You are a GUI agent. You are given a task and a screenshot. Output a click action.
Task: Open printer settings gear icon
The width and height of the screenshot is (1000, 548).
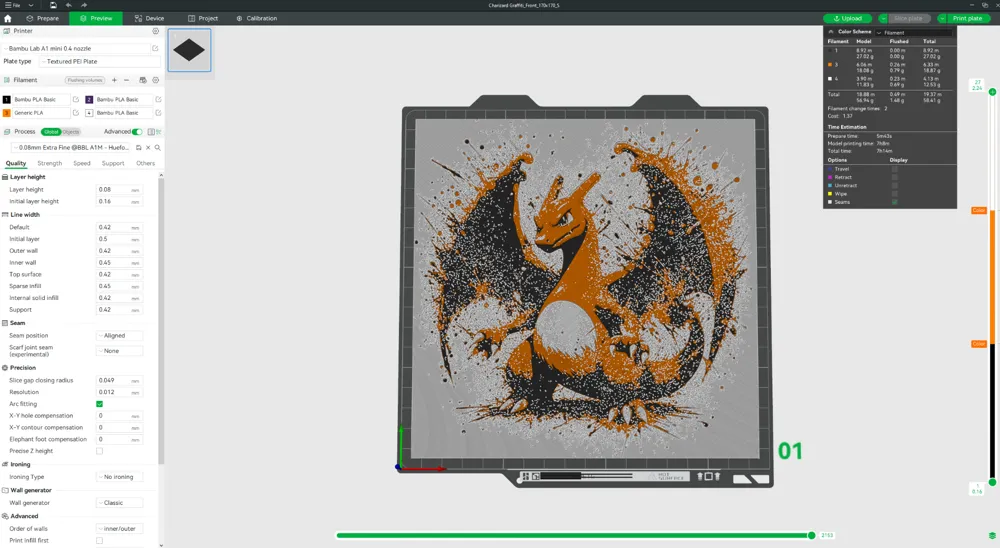pyautogui.click(x=155, y=31)
